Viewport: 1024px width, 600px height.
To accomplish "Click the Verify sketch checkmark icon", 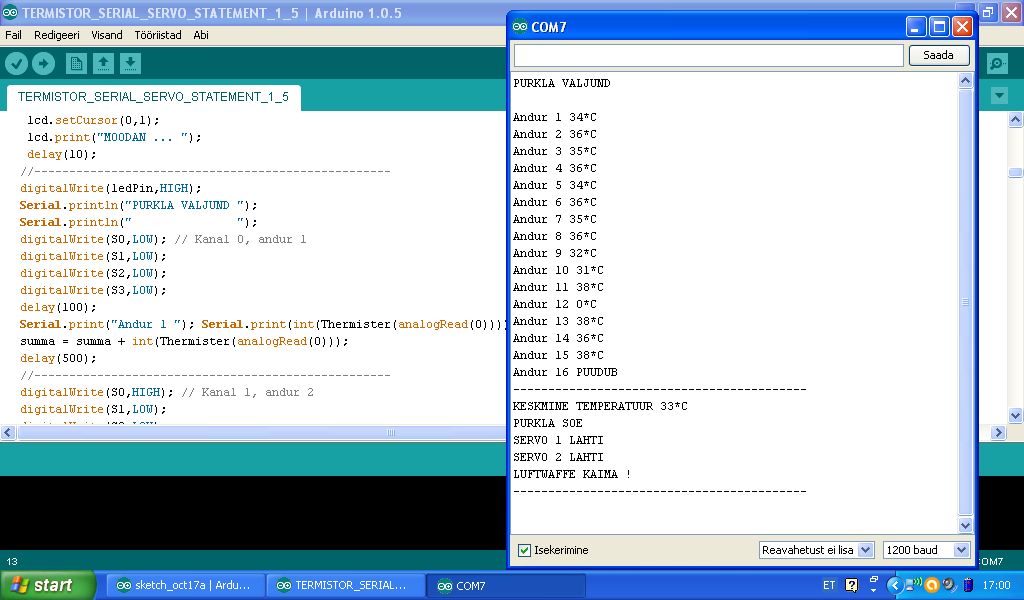I will 17,64.
